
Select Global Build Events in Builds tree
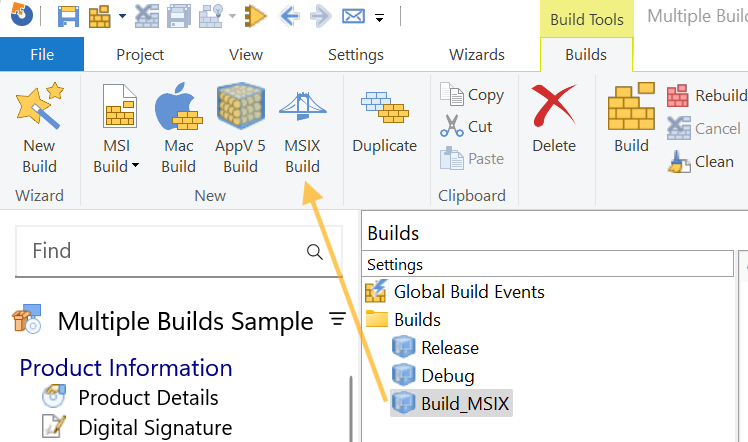(455, 292)
